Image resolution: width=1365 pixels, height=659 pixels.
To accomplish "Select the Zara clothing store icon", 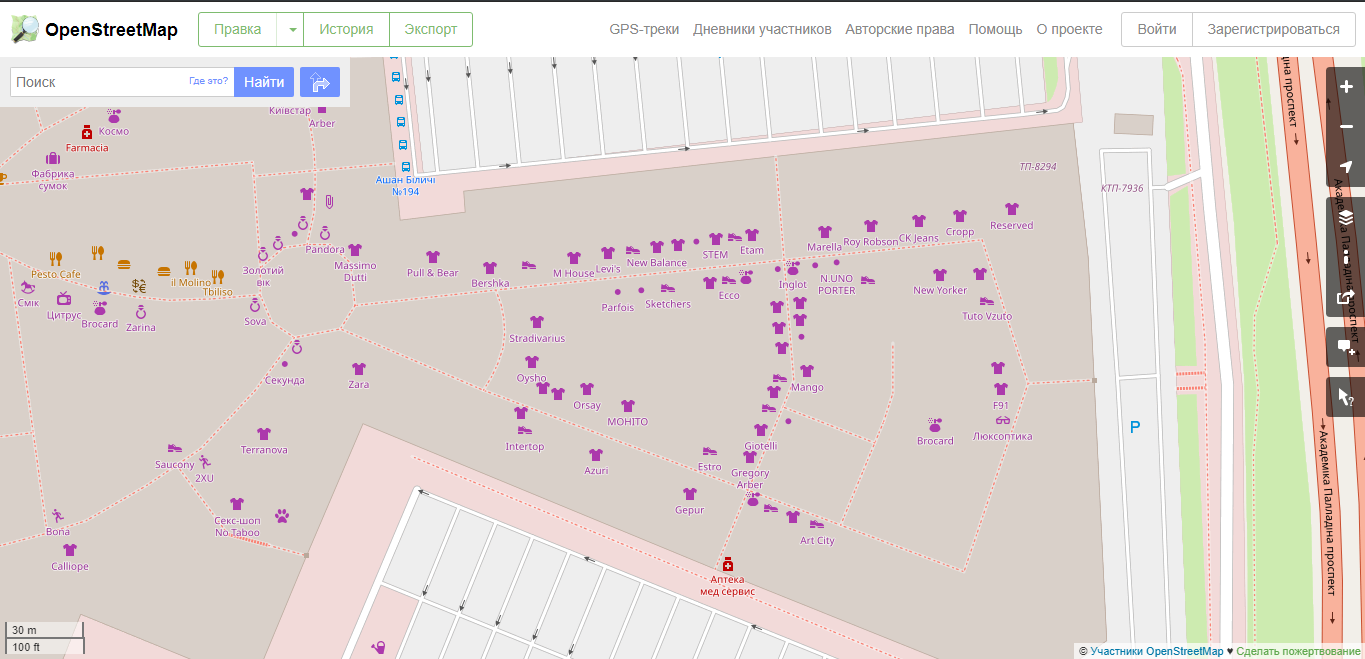I will click(x=359, y=369).
